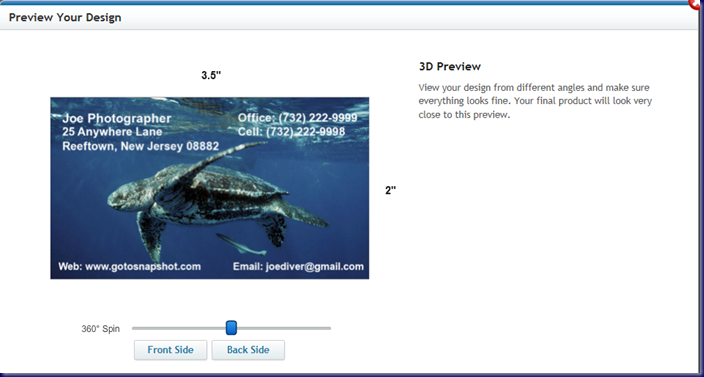Click the spin slider track left of the handle
Image resolution: width=704 pixels, height=377 pixels.
click(179, 328)
